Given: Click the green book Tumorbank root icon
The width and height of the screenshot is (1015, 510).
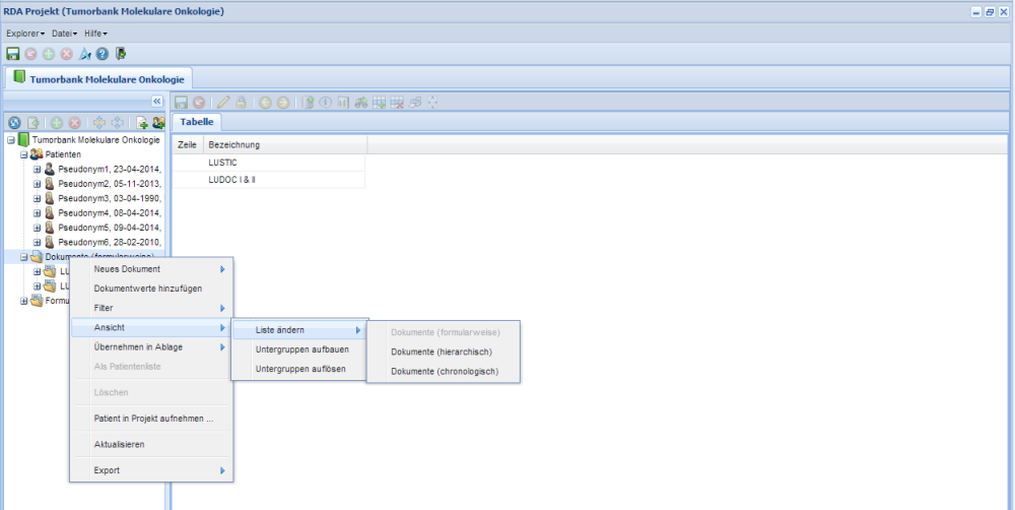Looking at the screenshot, I should [23, 141].
